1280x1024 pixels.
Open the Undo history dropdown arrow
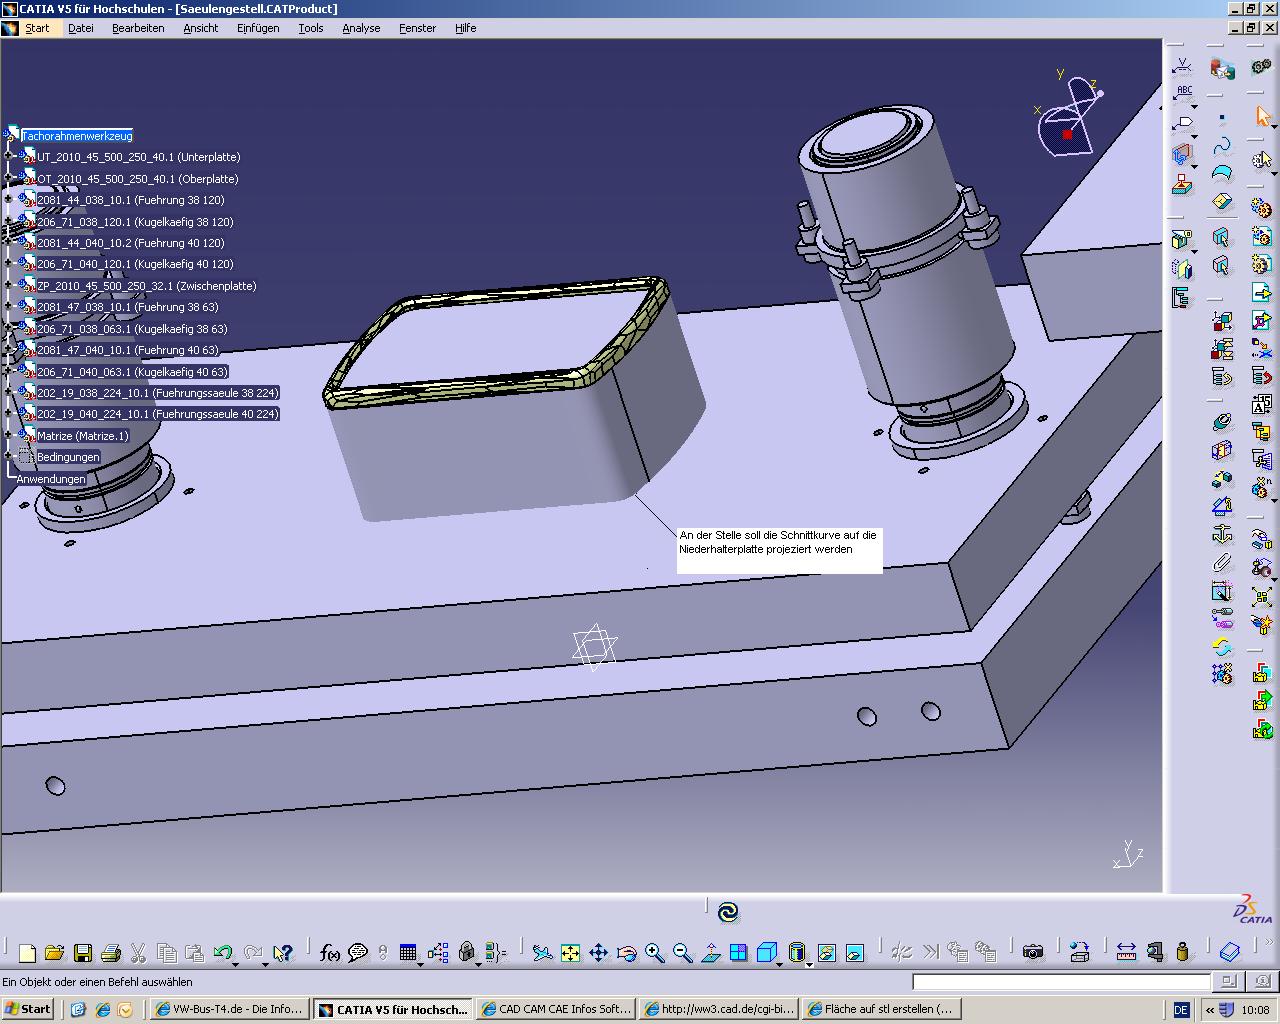tap(235, 964)
